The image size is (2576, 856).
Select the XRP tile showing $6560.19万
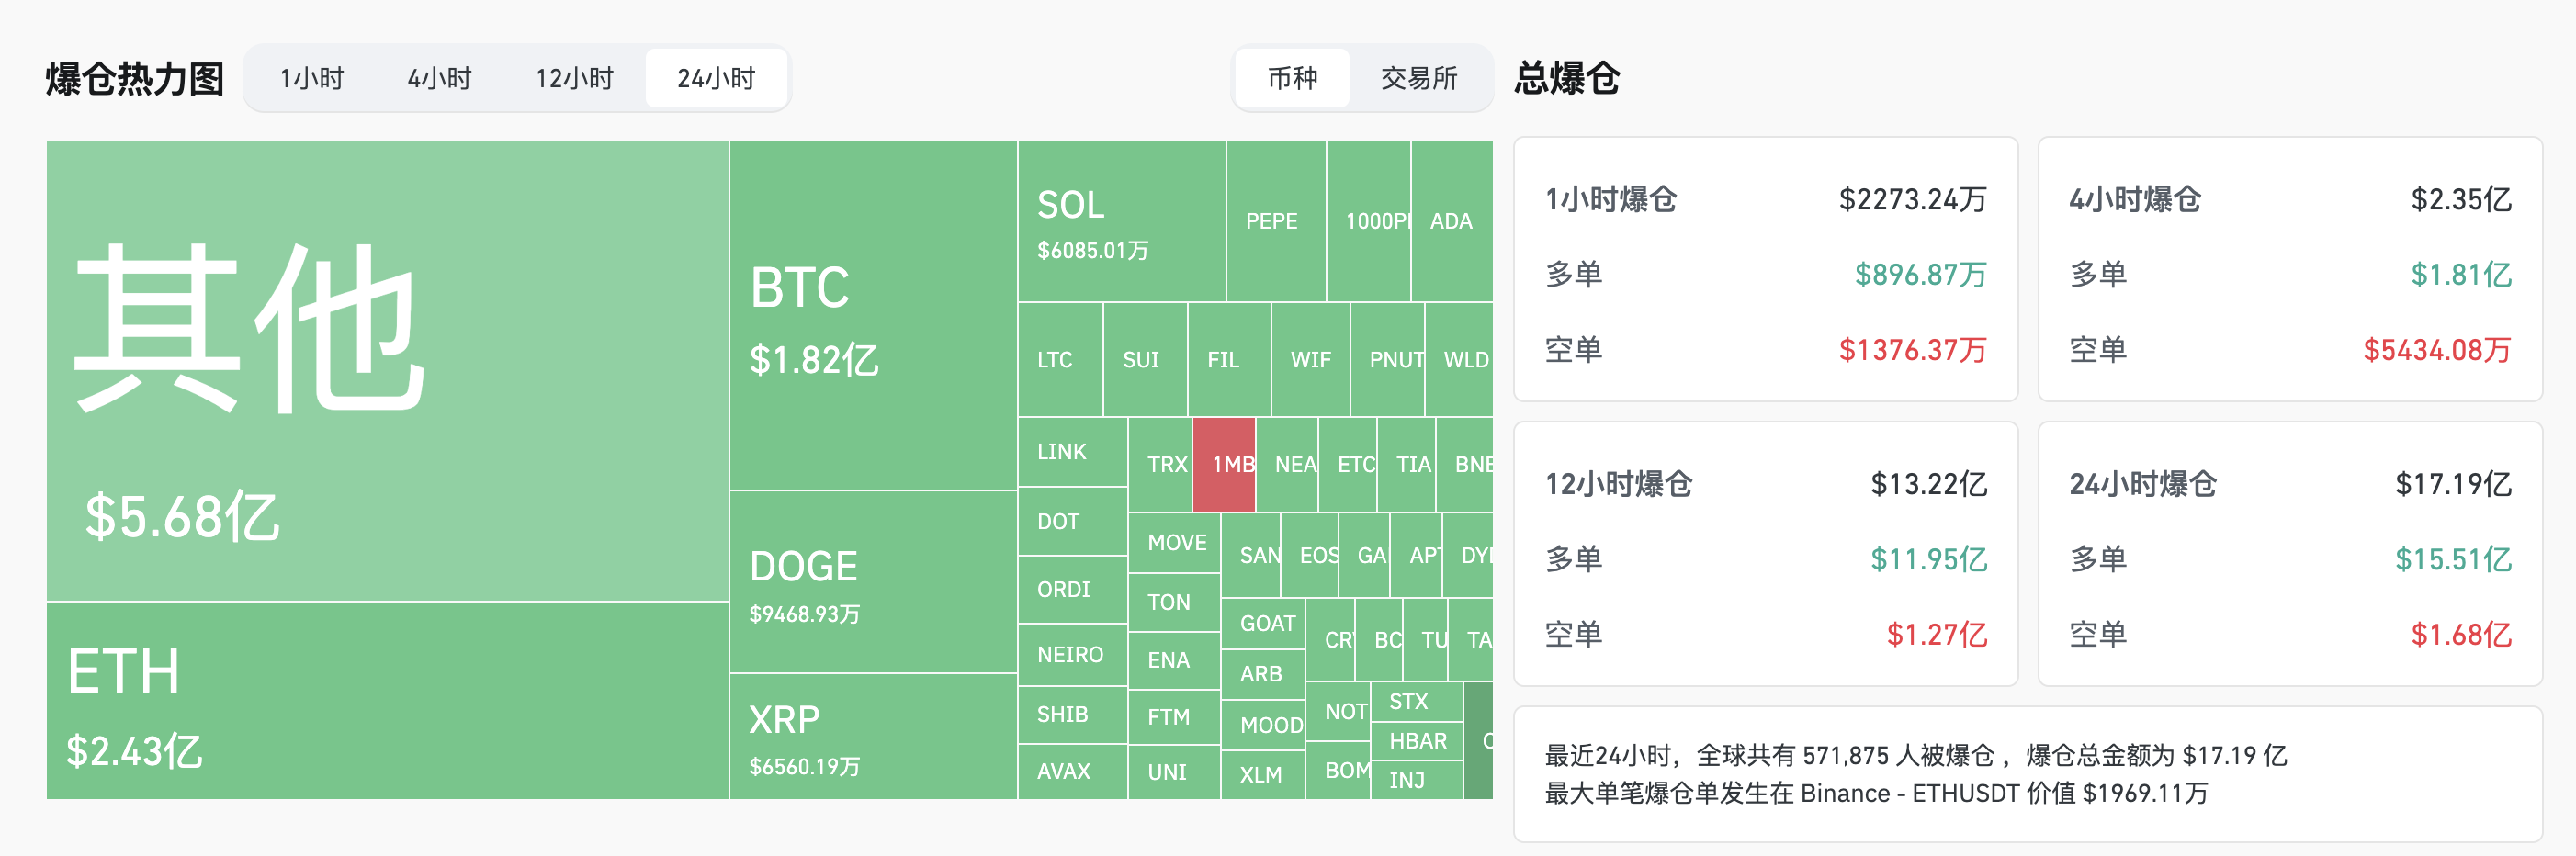coord(870,750)
